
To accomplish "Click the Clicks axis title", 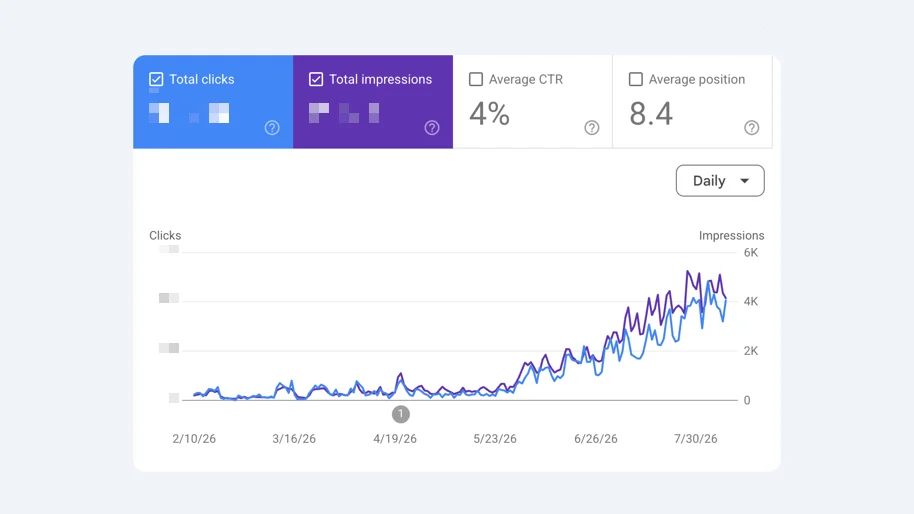I will [165, 235].
